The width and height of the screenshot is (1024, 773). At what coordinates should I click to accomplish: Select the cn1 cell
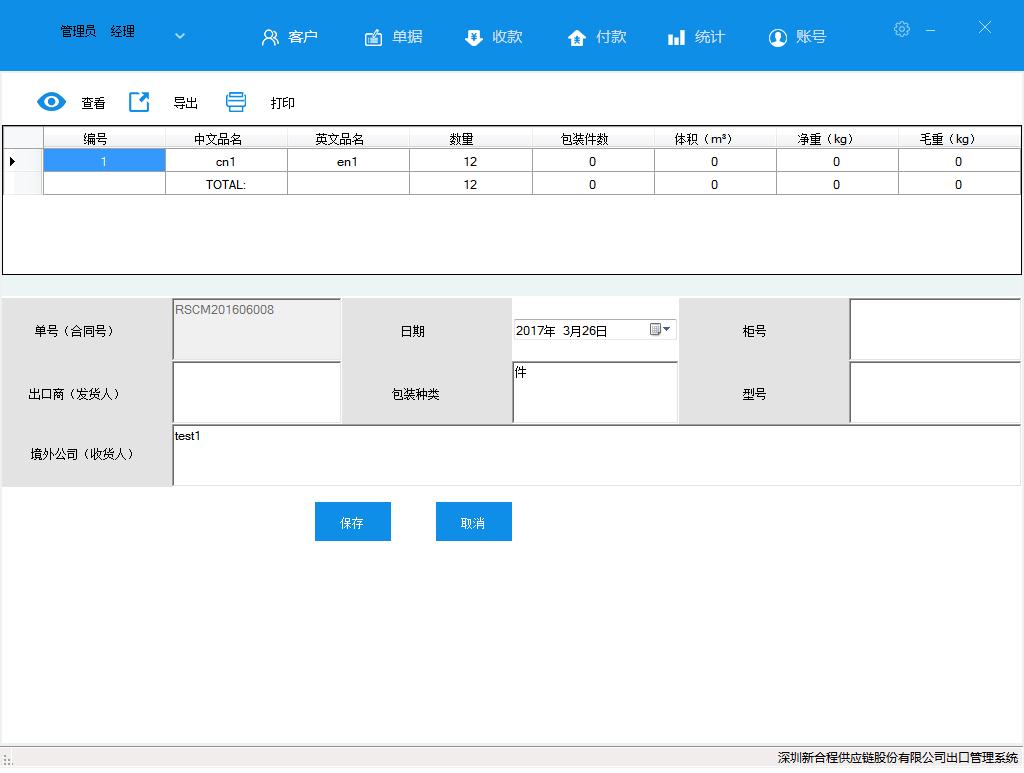tap(226, 161)
